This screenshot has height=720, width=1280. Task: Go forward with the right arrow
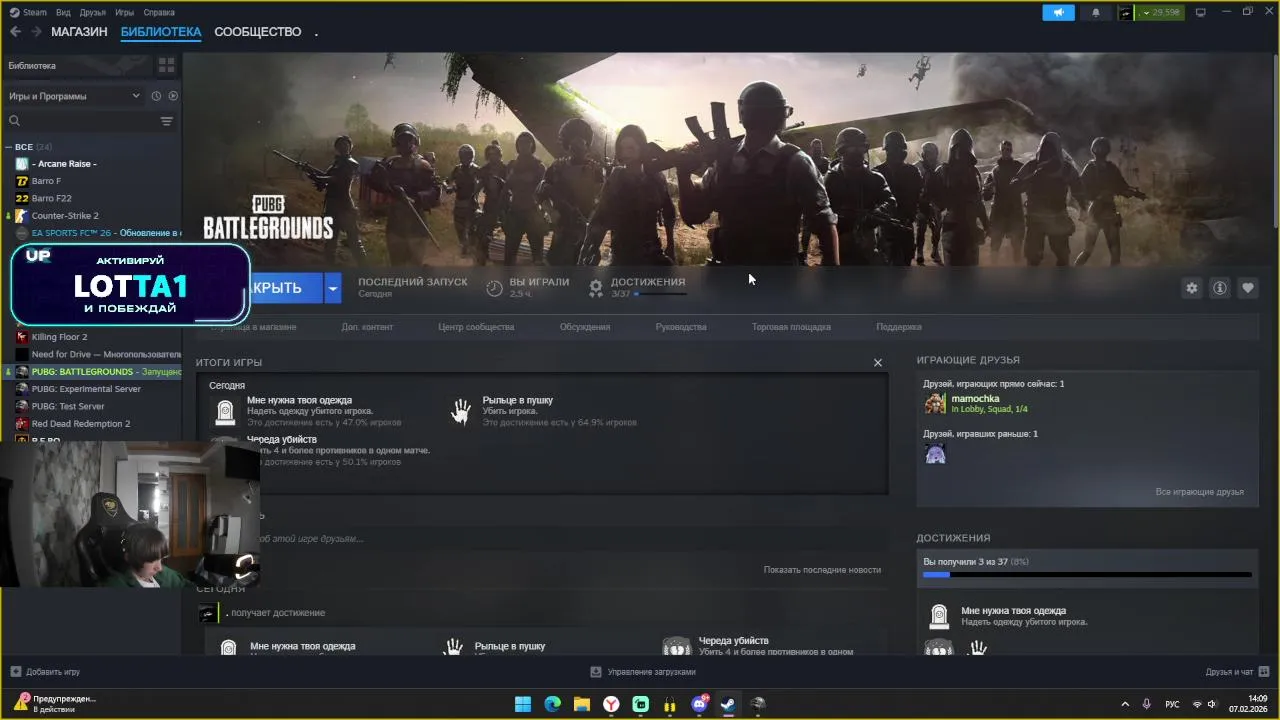coord(36,32)
